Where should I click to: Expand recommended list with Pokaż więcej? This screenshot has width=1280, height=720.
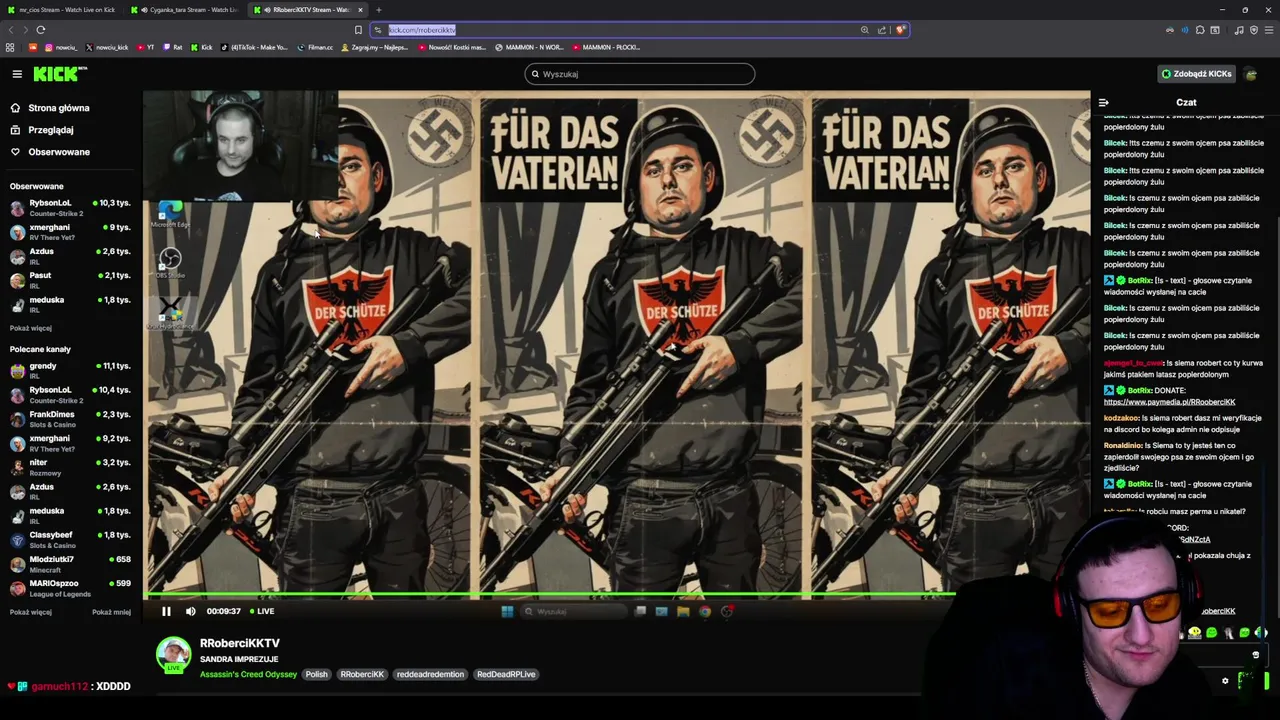pyautogui.click(x=31, y=612)
